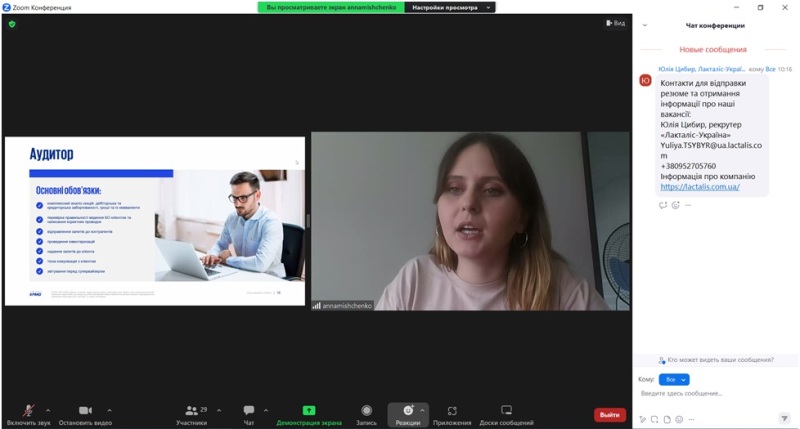Click the Zoom logo in title bar

[x=7, y=8]
